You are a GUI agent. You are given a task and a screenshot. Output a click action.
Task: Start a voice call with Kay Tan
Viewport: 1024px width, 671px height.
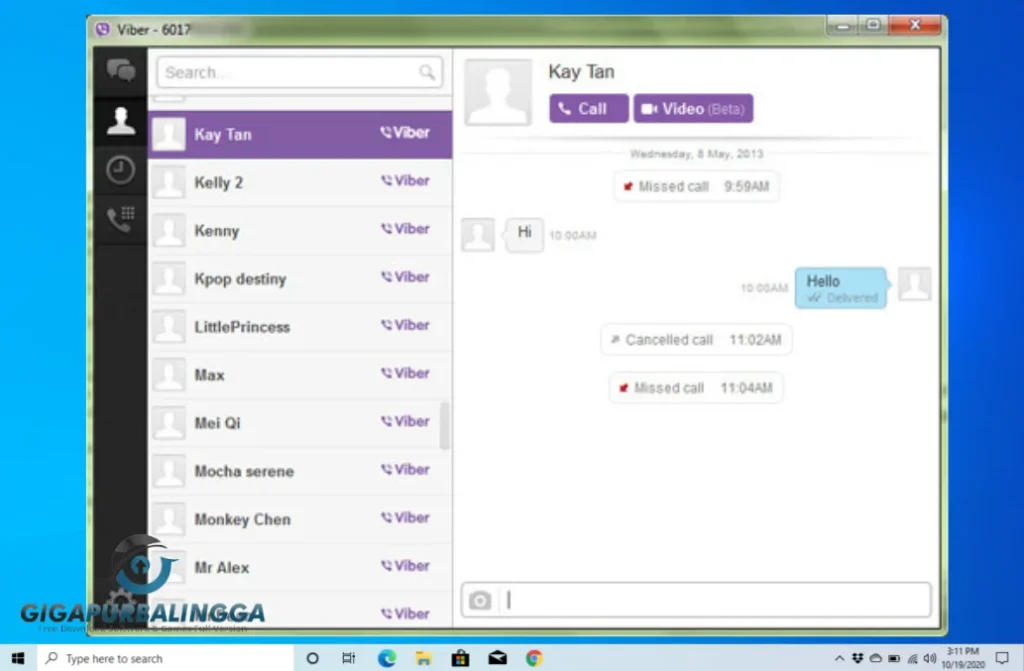pos(588,108)
